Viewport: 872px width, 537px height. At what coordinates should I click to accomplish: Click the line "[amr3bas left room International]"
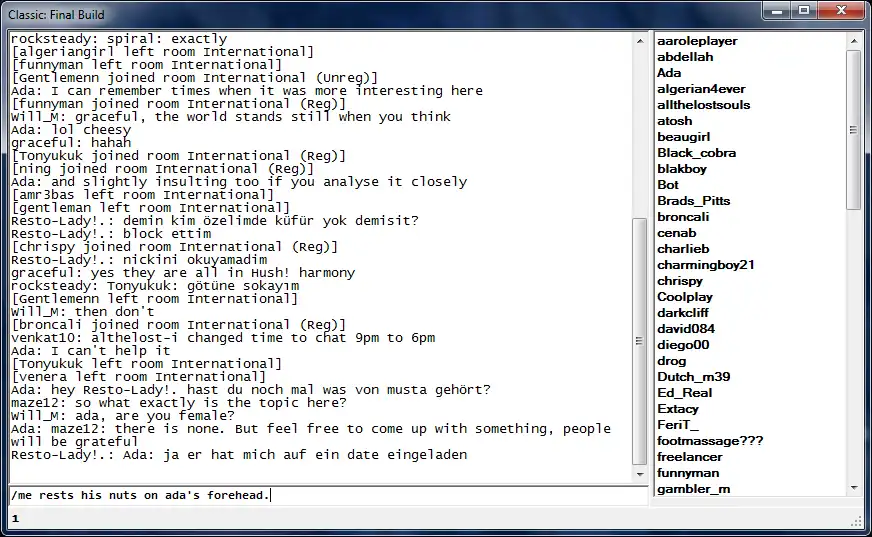pos(142,195)
